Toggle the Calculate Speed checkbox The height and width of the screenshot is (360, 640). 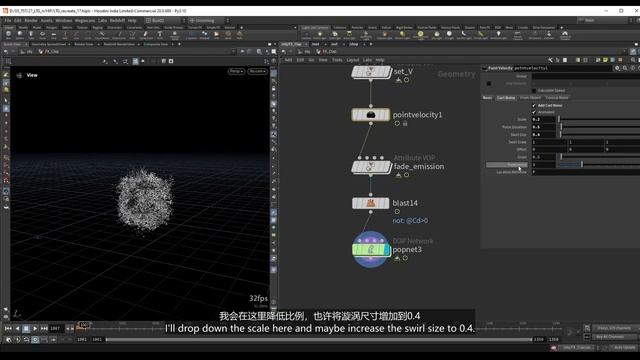[x=534, y=91]
